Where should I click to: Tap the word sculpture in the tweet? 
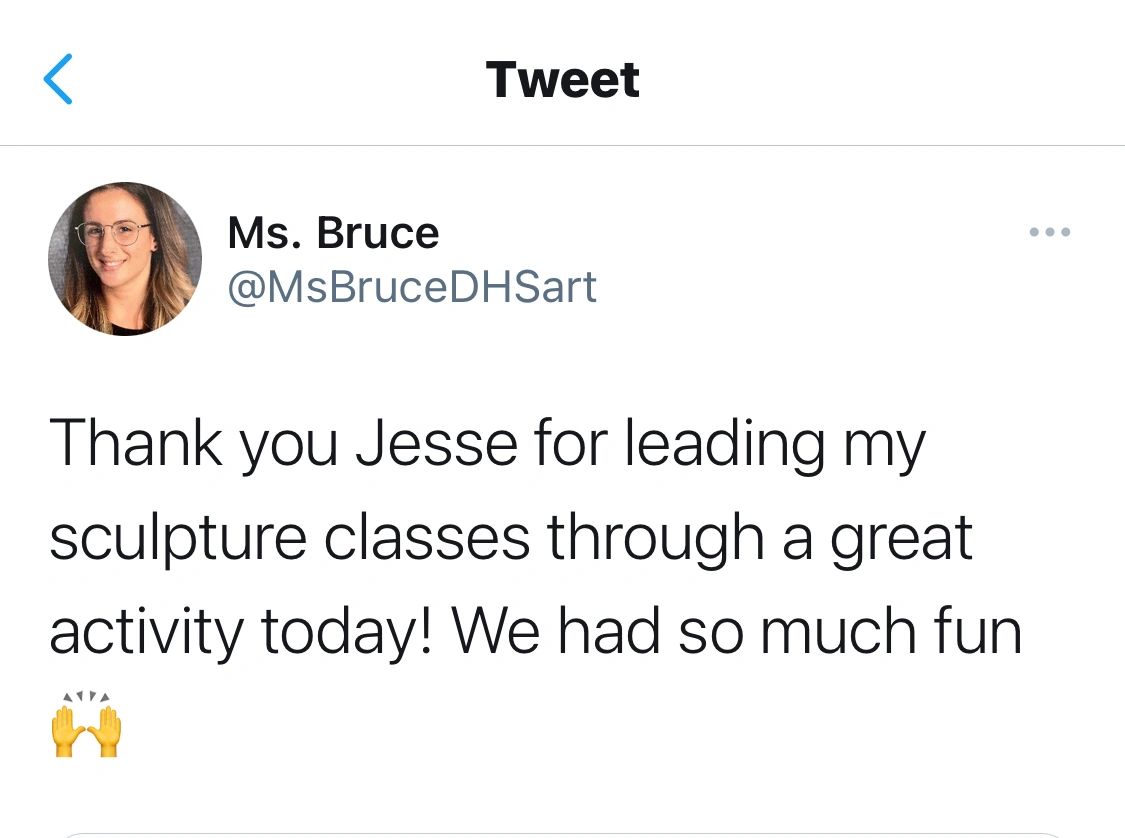178,540
